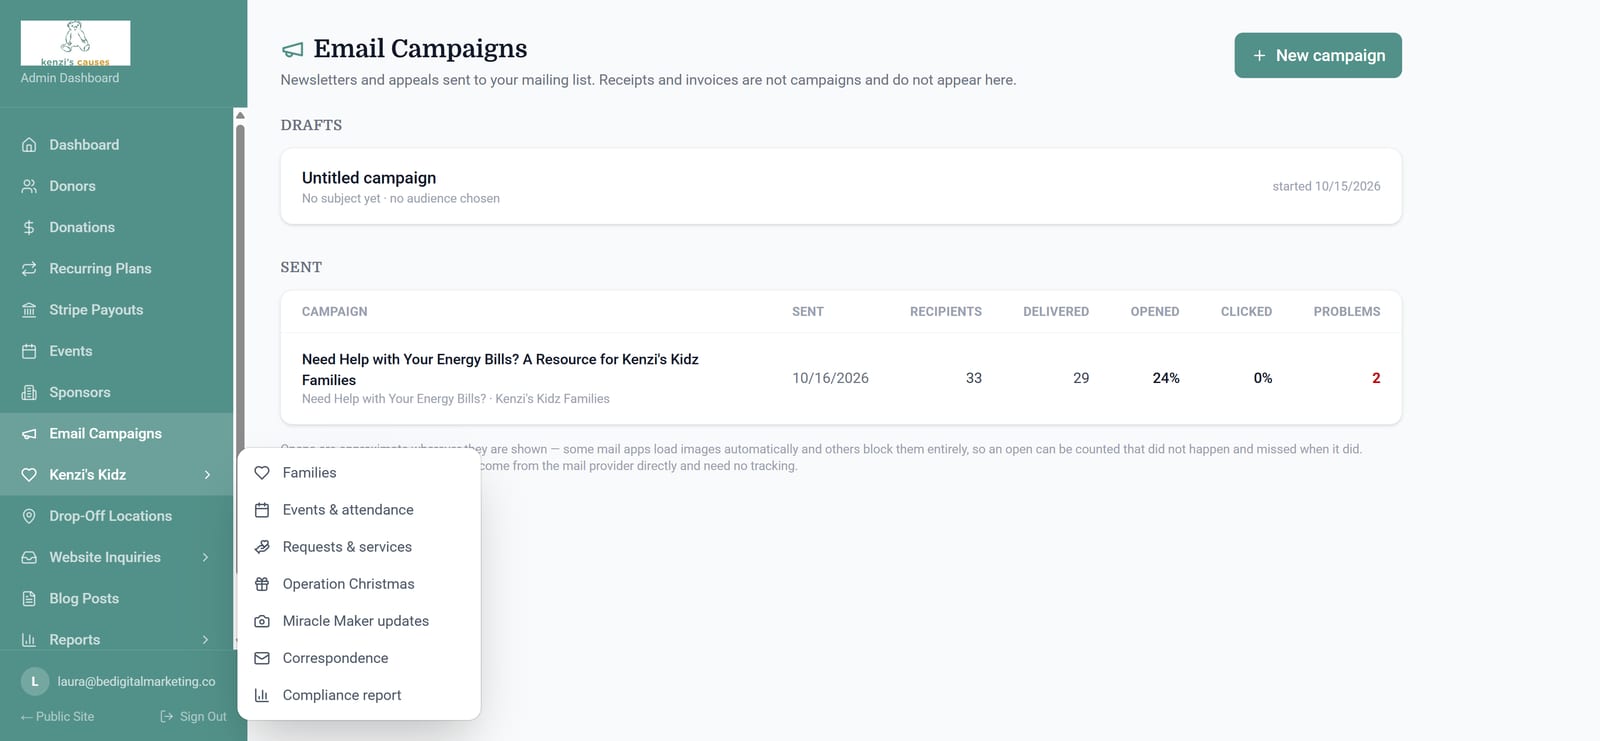Image resolution: width=1600 pixels, height=741 pixels.
Task: Click the Families heart icon in submenu
Action: [262, 472]
